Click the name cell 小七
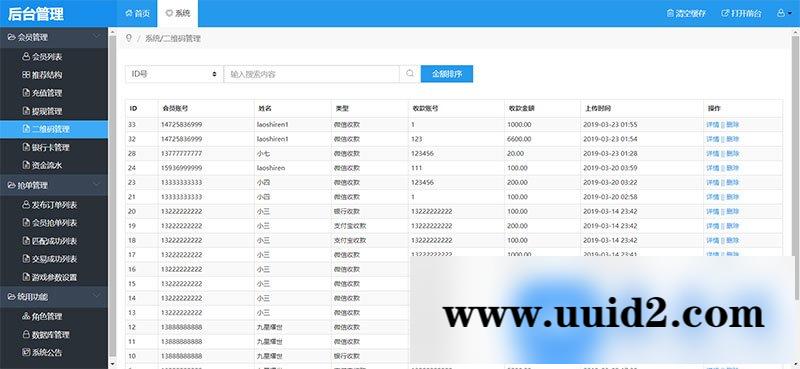The image size is (800, 369). click(263, 153)
